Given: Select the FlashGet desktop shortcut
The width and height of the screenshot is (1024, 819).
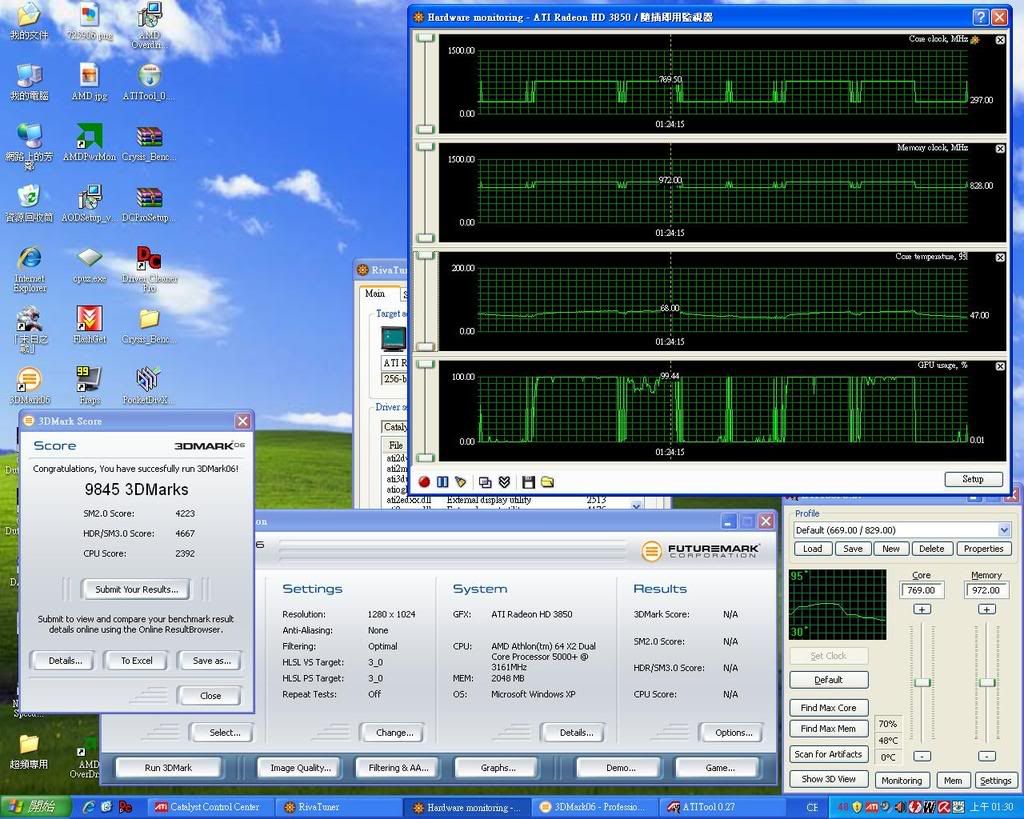Looking at the screenshot, I should tap(89, 325).
